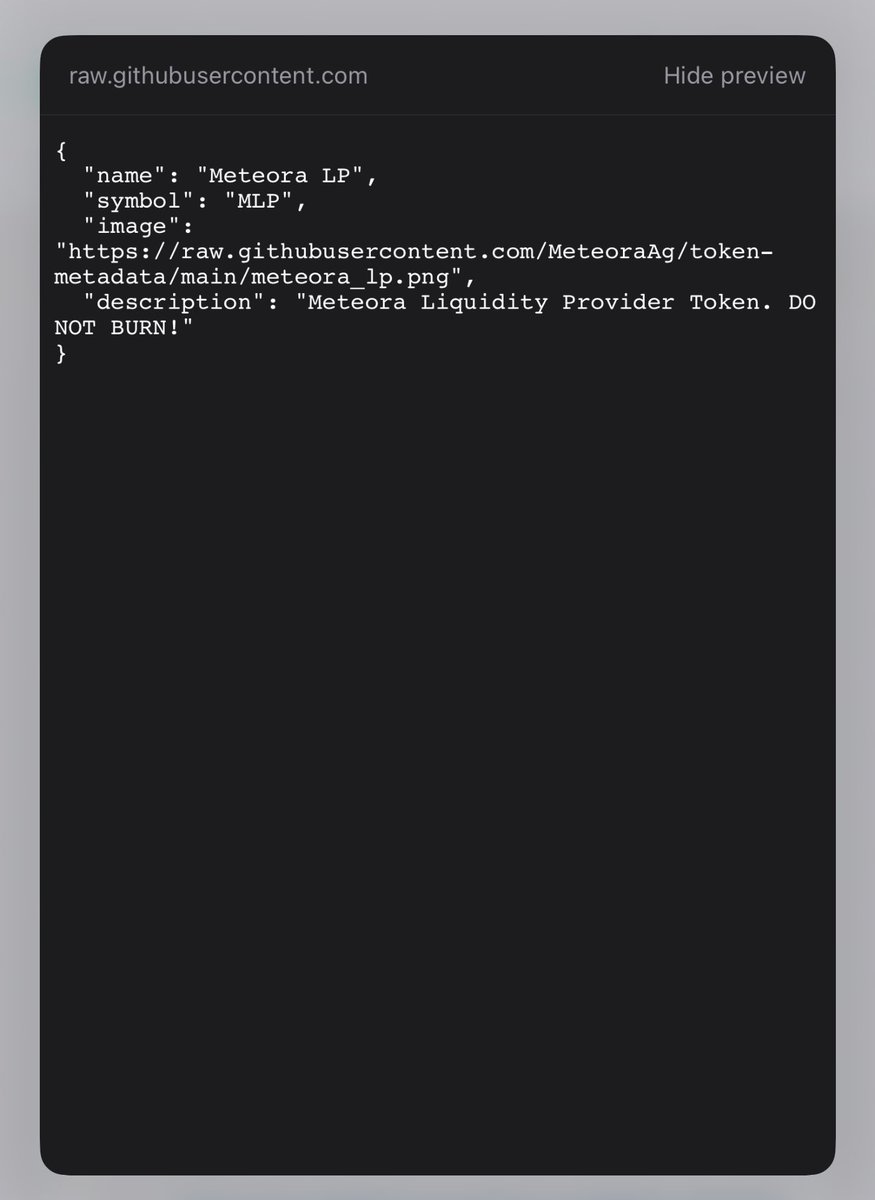Click the closing curly brace
The width and height of the screenshot is (875, 1200).
[x=61, y=352]
